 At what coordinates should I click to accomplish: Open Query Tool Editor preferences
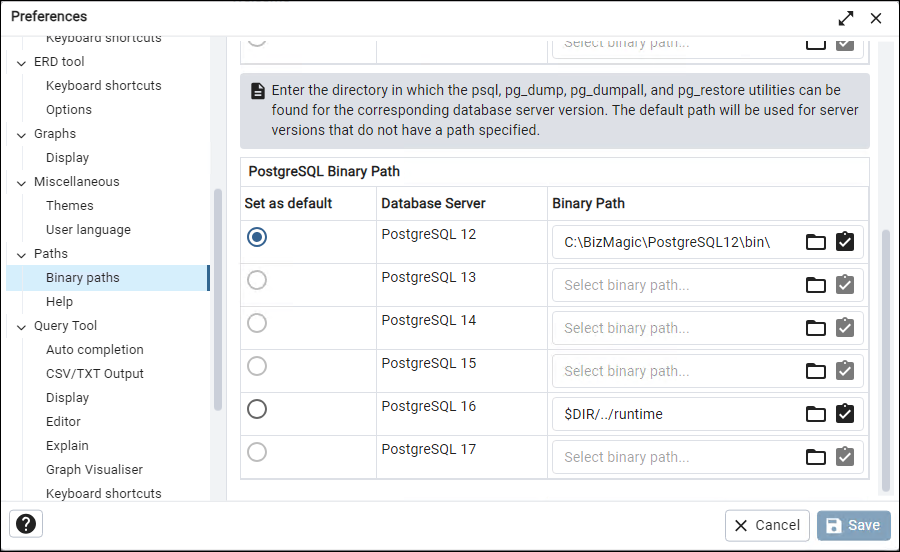tap(63, 422)
